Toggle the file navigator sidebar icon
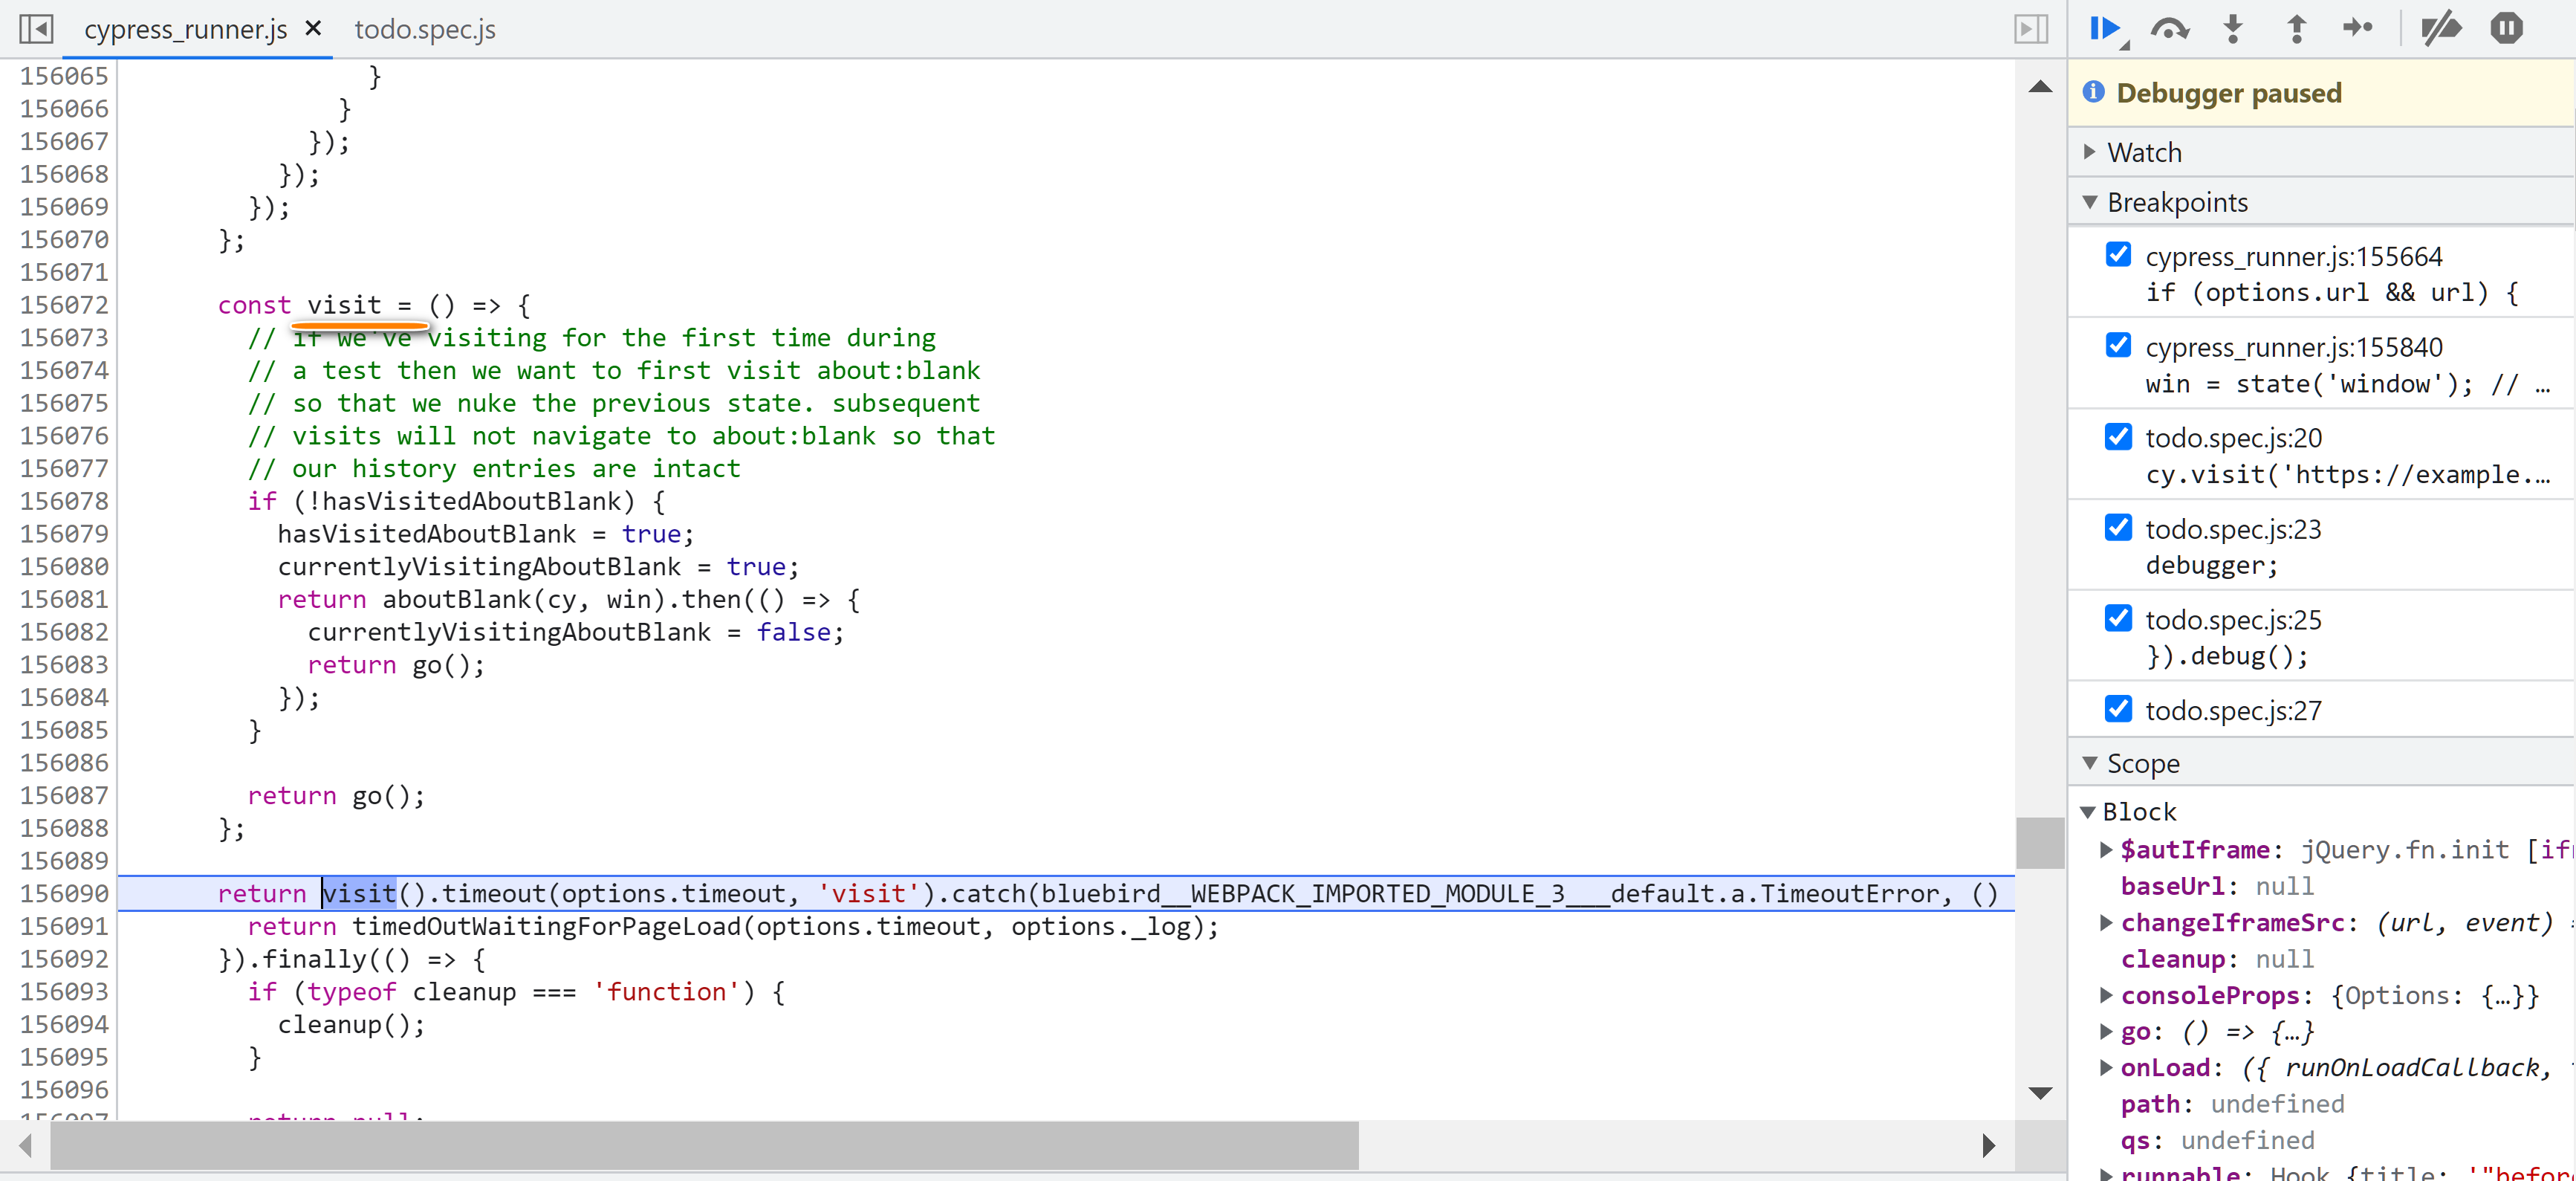The image size is (2576, 1181). (x=36, y=28)
